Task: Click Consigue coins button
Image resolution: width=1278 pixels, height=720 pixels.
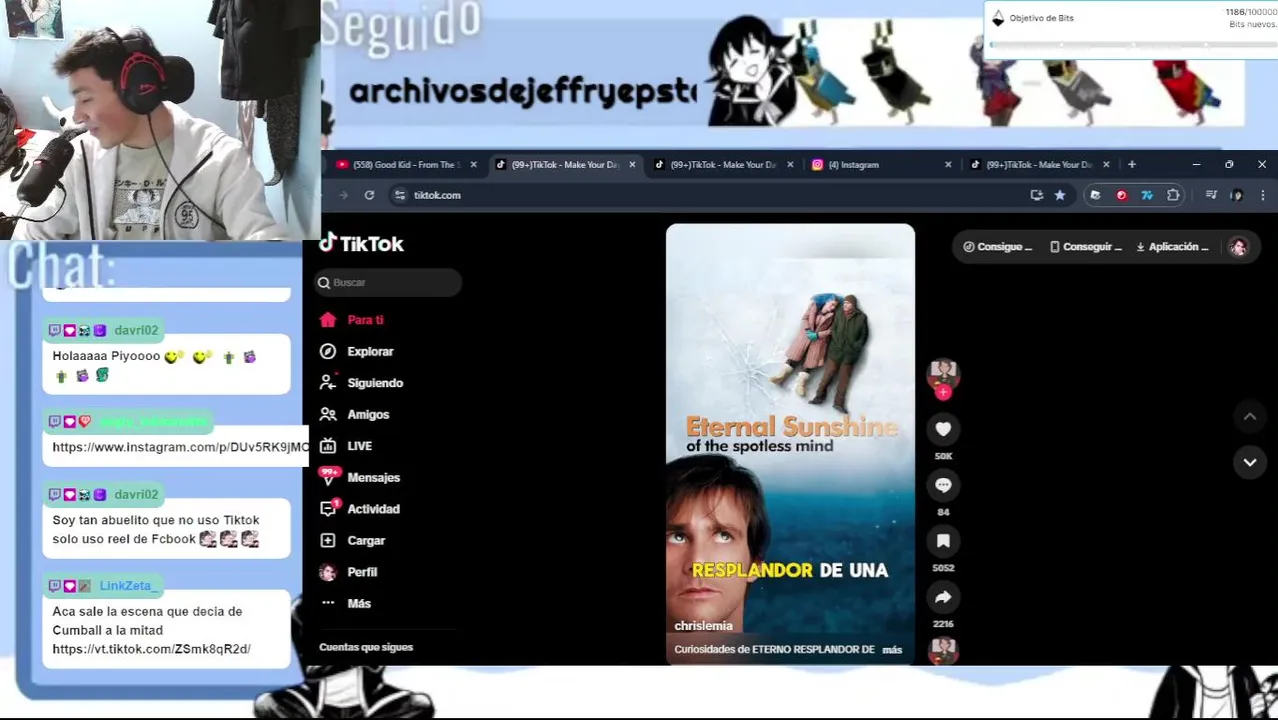Action: click(997, 247)
